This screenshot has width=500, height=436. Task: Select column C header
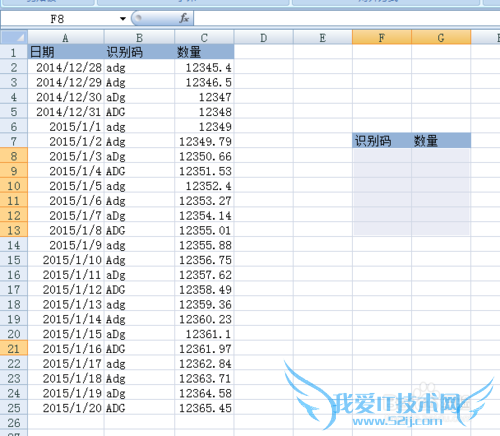click(x=204, y=37)
